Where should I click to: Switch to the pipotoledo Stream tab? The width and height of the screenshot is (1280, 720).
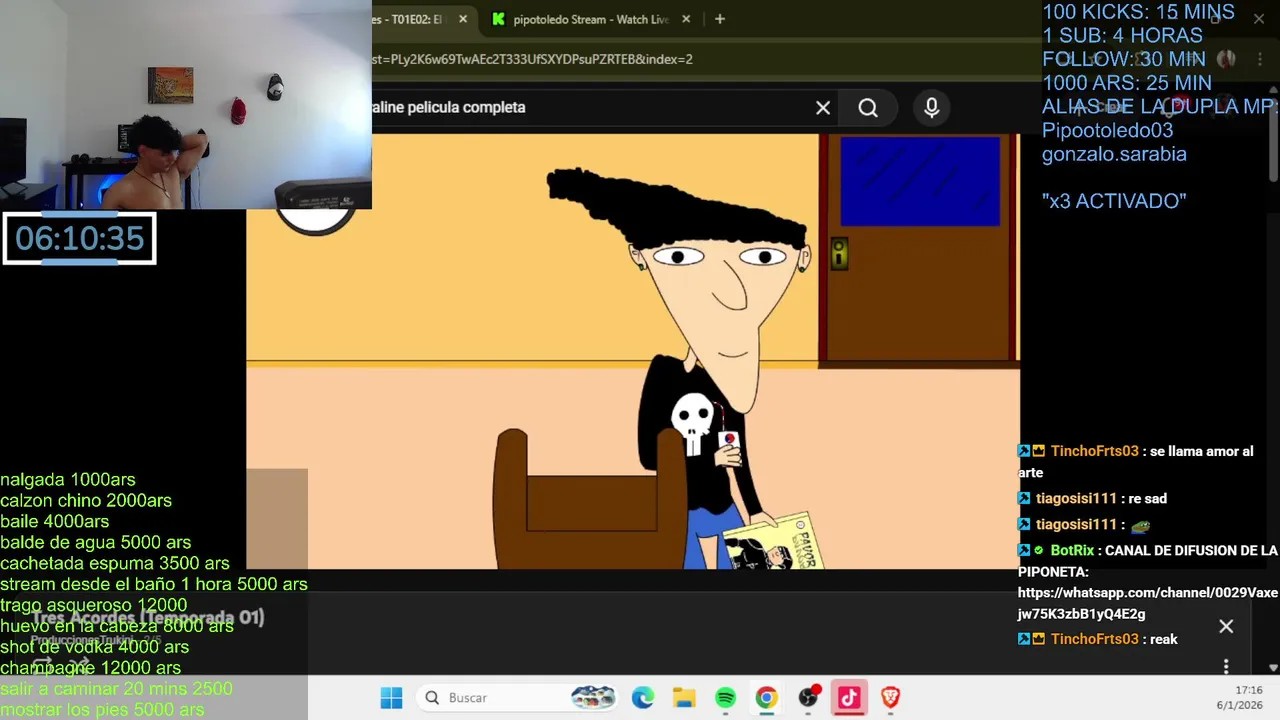tap(590, 19)
